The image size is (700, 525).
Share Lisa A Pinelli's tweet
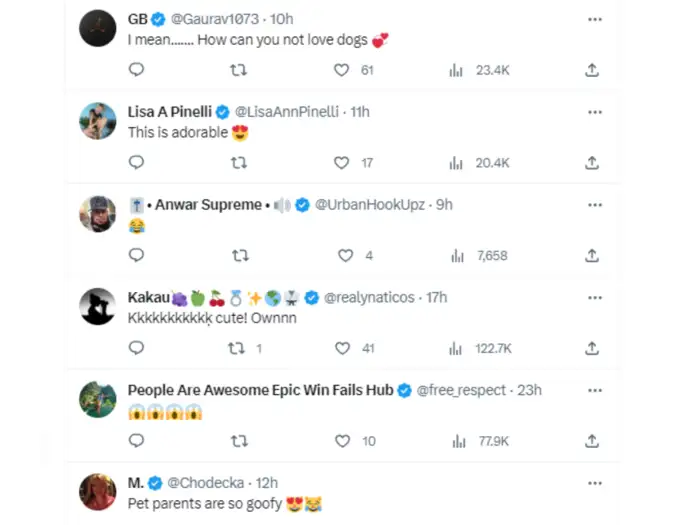click(592, 162)
